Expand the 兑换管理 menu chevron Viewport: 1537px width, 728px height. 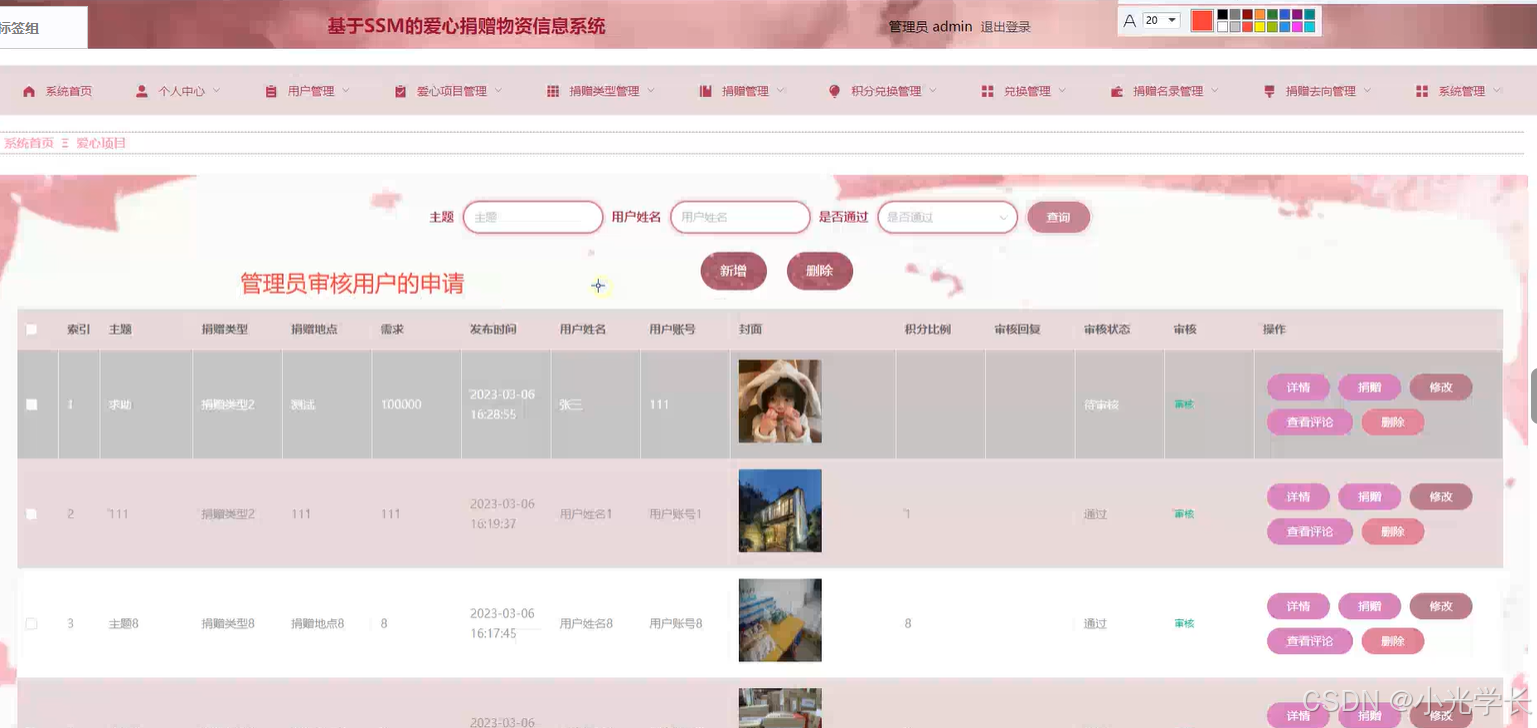pos(1063,90)
